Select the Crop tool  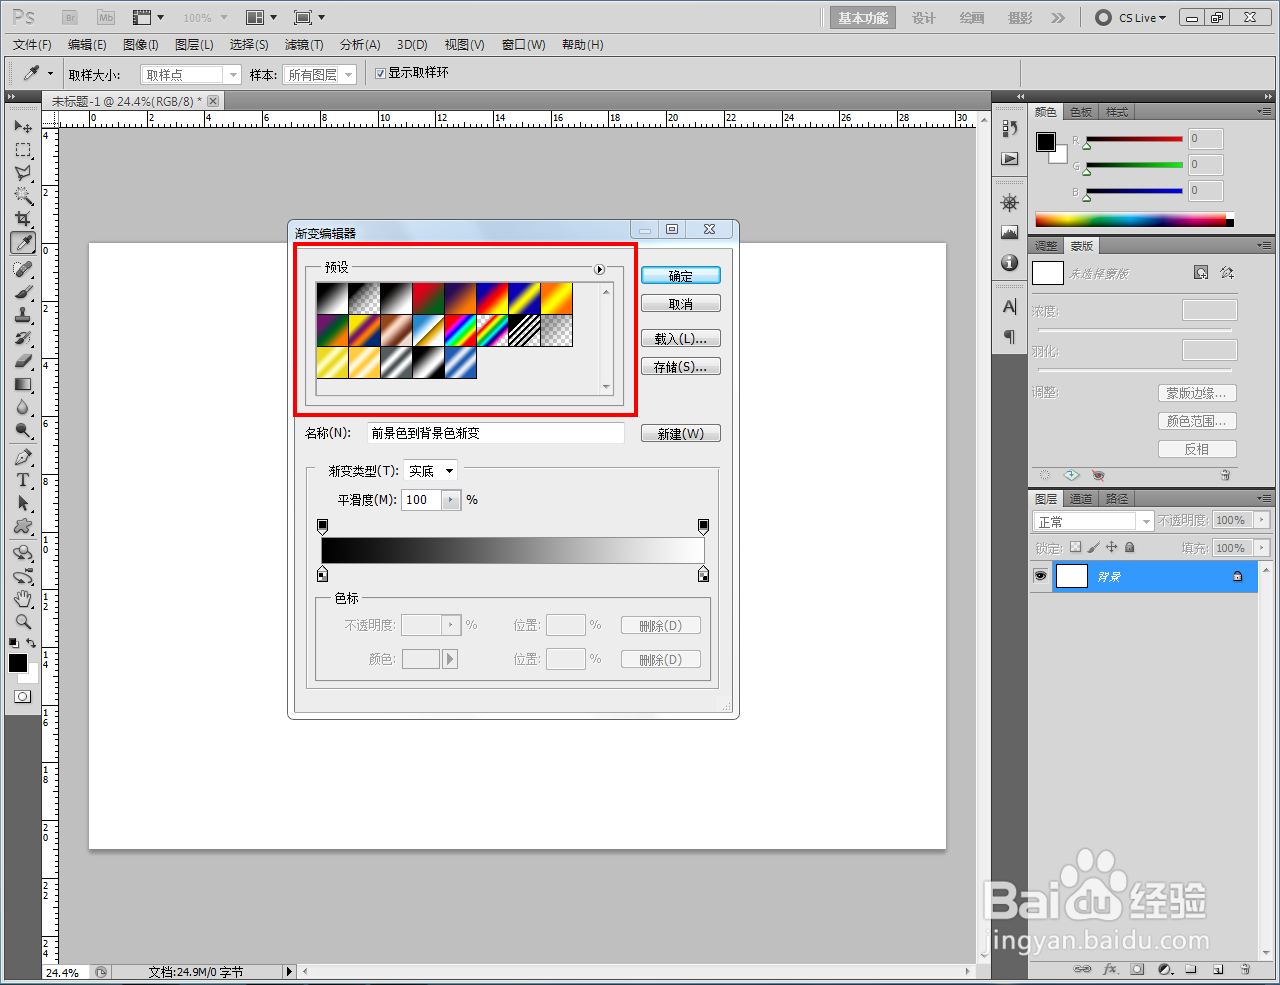(23, 219)
